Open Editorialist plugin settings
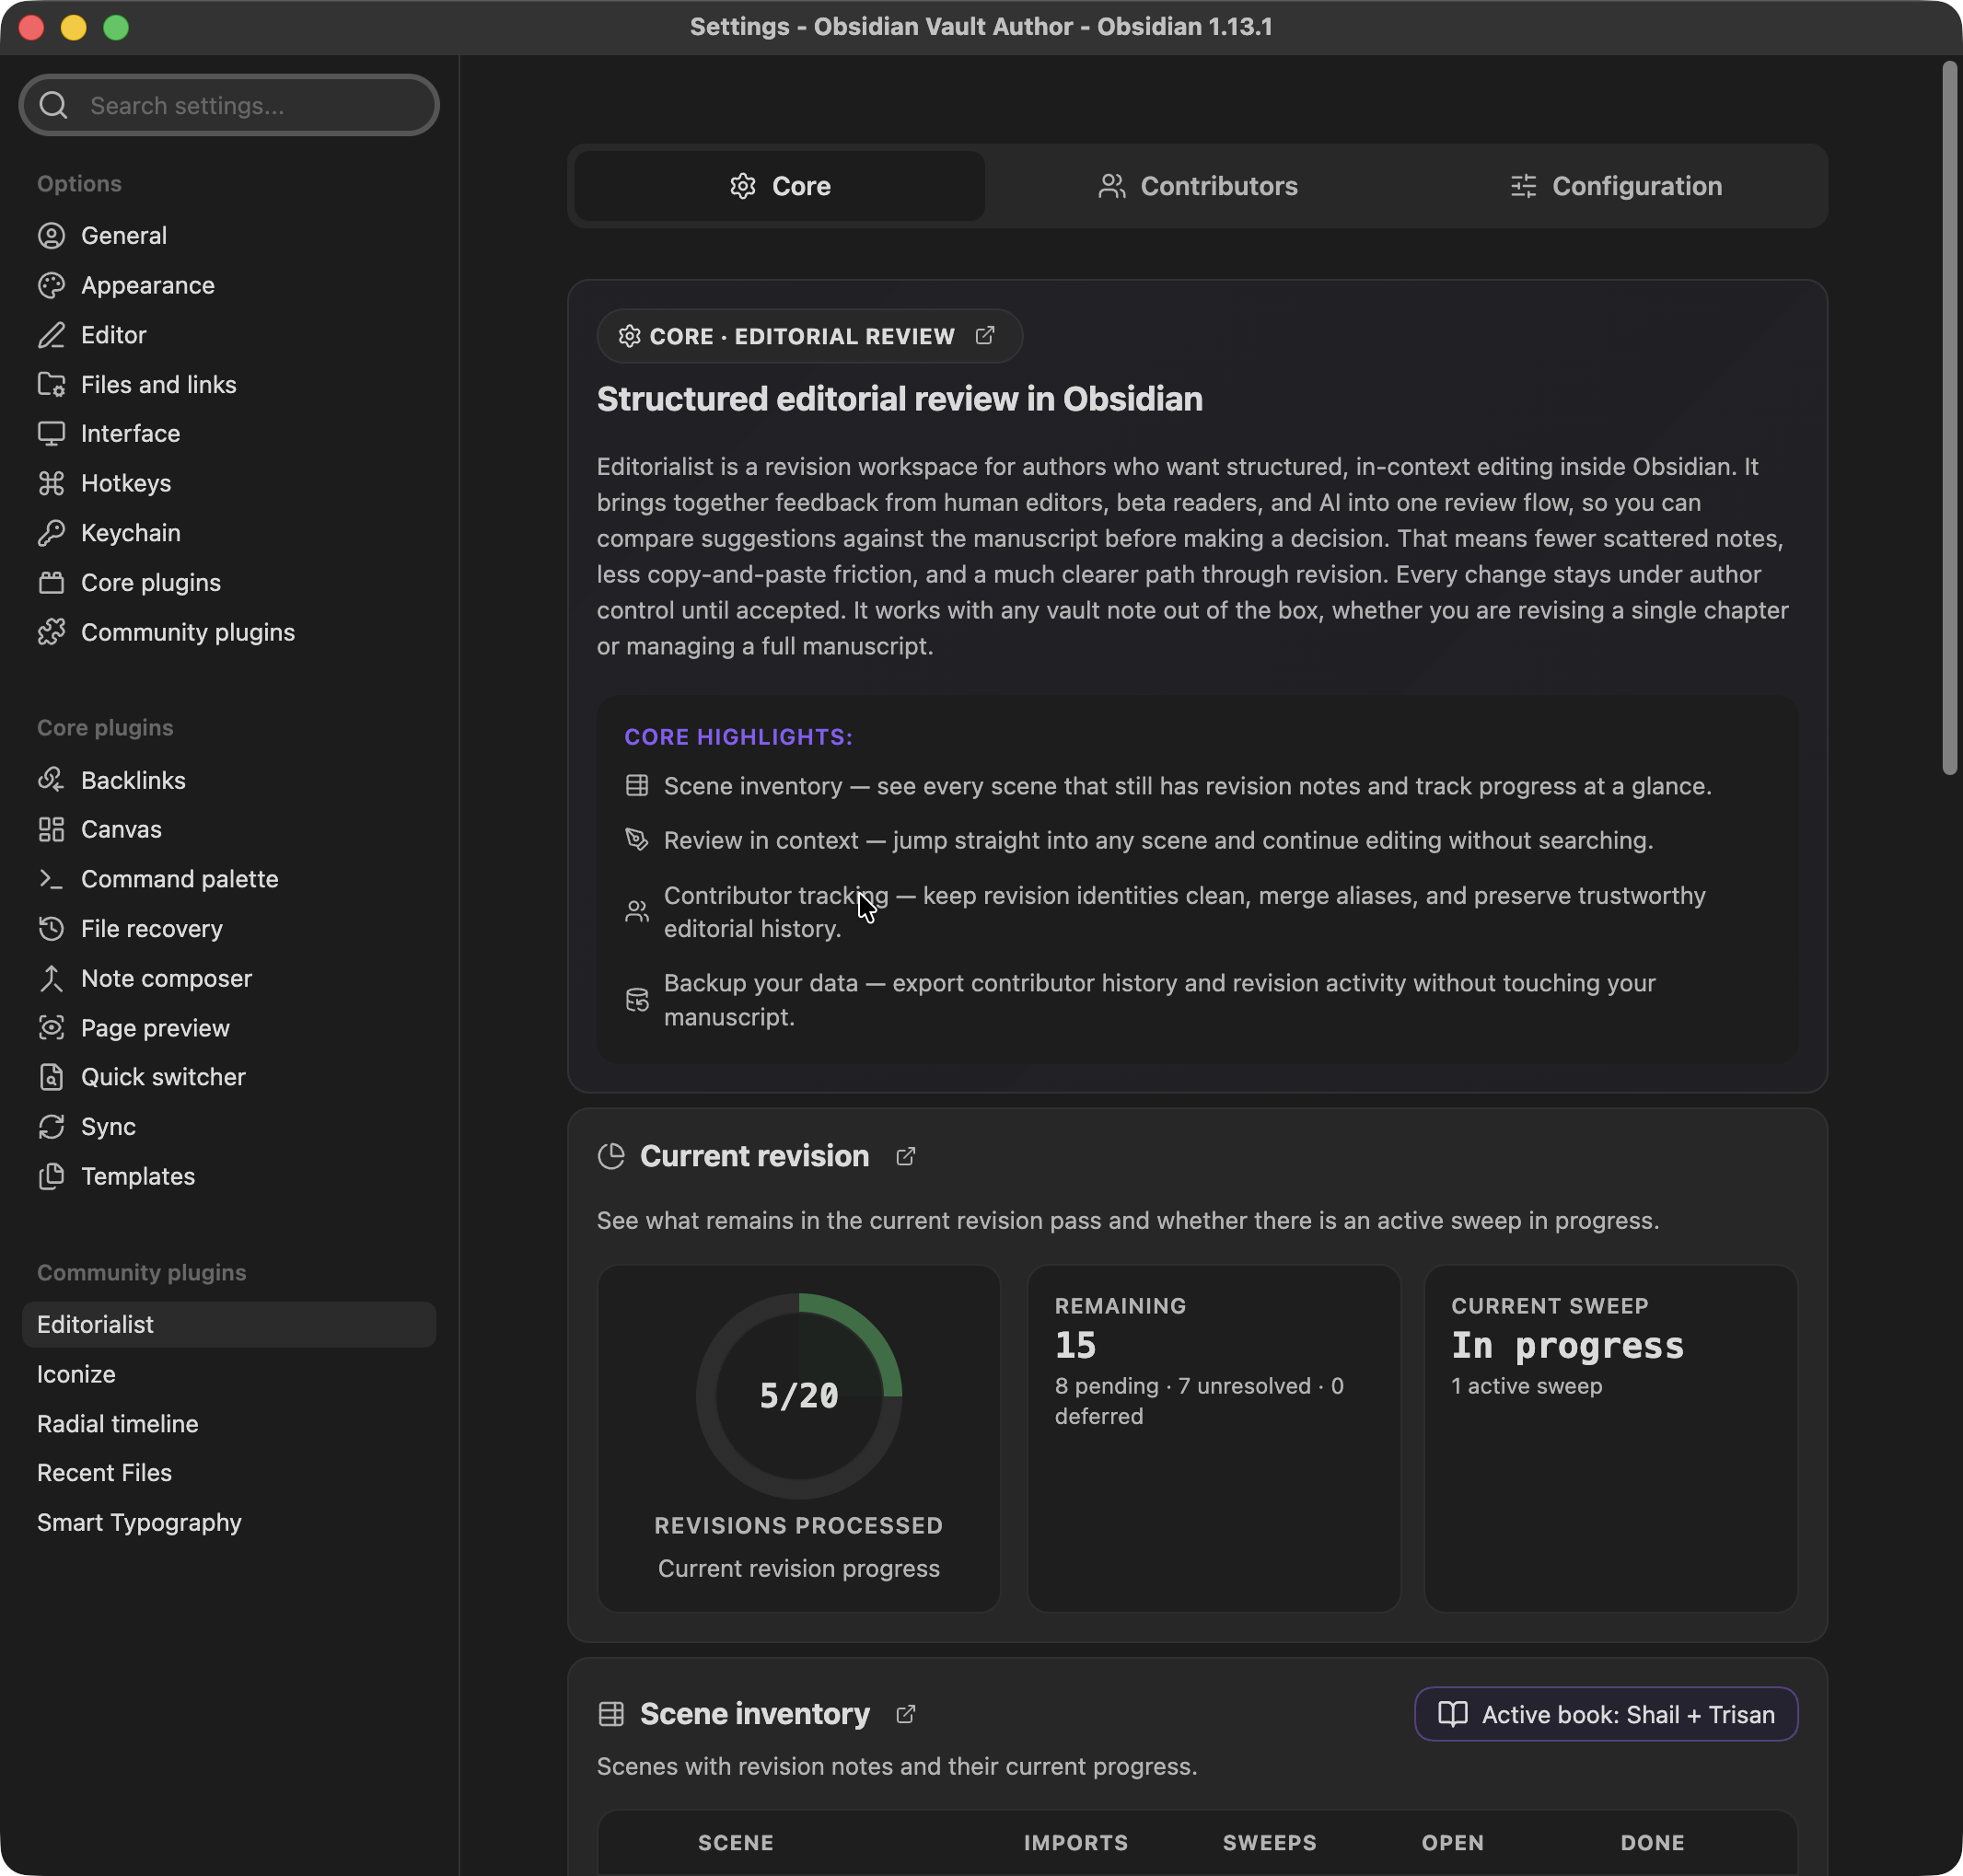This screenshot has width=1963, height=1876. click(x=229, y=1325)
